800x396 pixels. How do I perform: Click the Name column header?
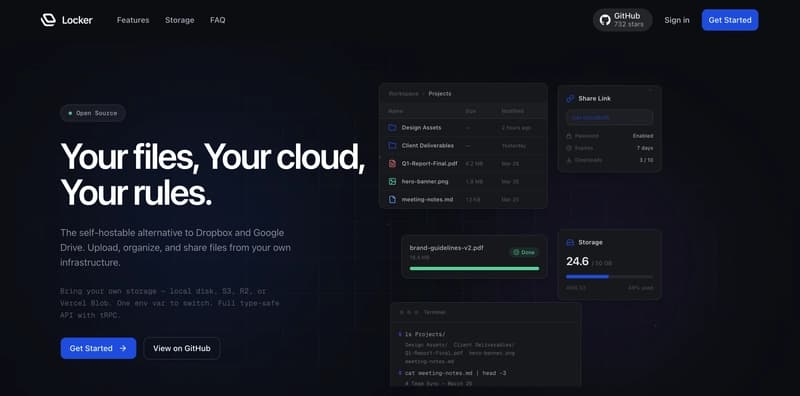pos(395,111)
